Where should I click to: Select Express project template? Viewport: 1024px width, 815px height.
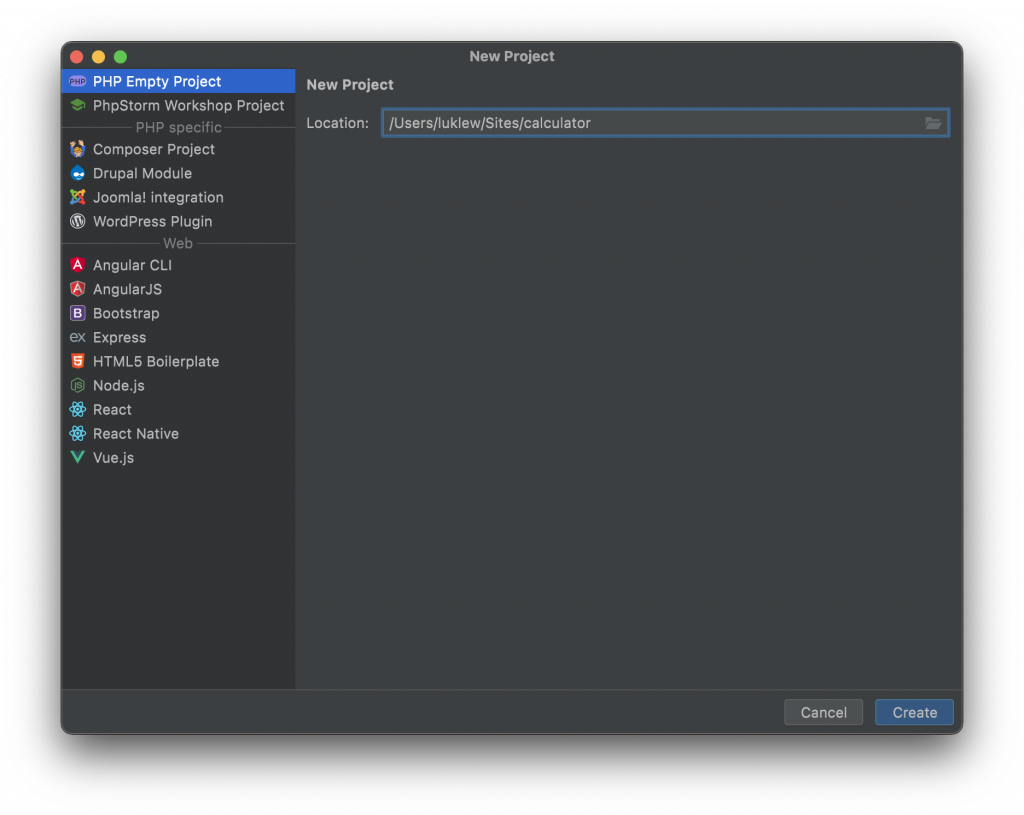point(178,337)
